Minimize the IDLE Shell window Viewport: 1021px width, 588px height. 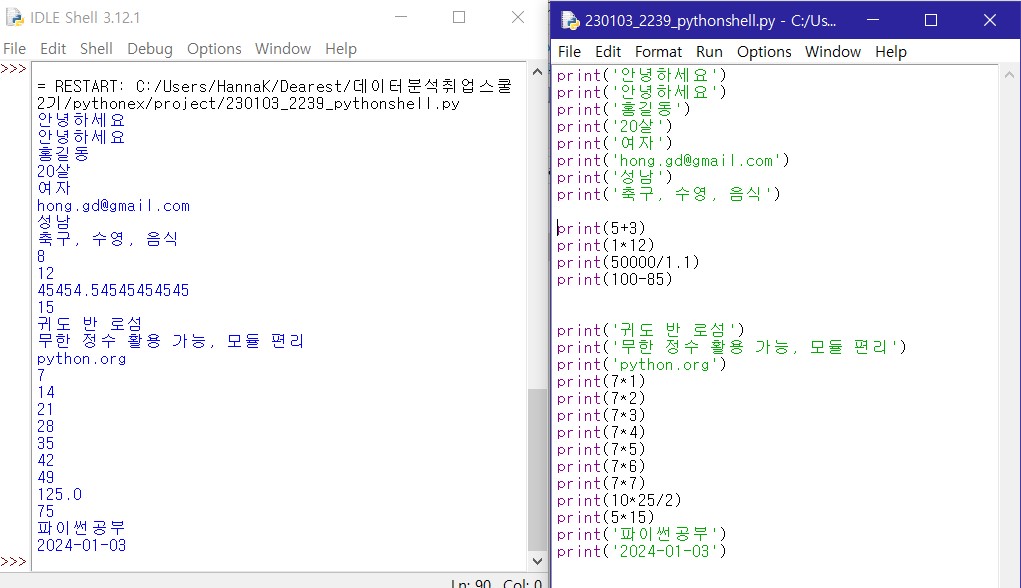pos(401,17)
